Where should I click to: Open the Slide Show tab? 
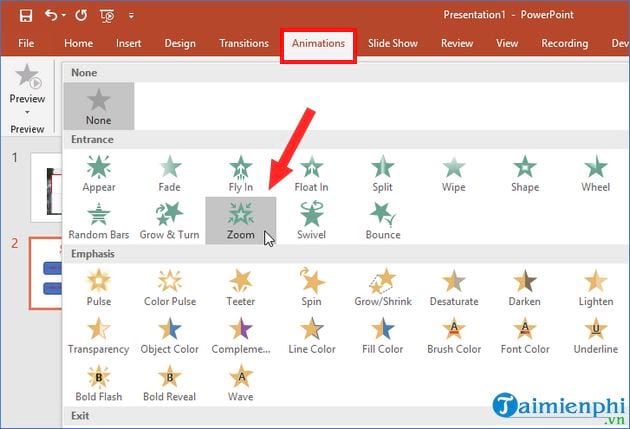(393, 43)
